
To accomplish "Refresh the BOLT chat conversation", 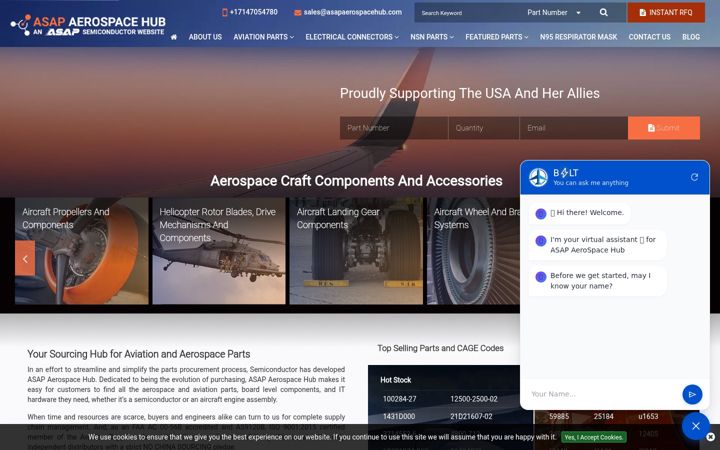I will (694, 177).
